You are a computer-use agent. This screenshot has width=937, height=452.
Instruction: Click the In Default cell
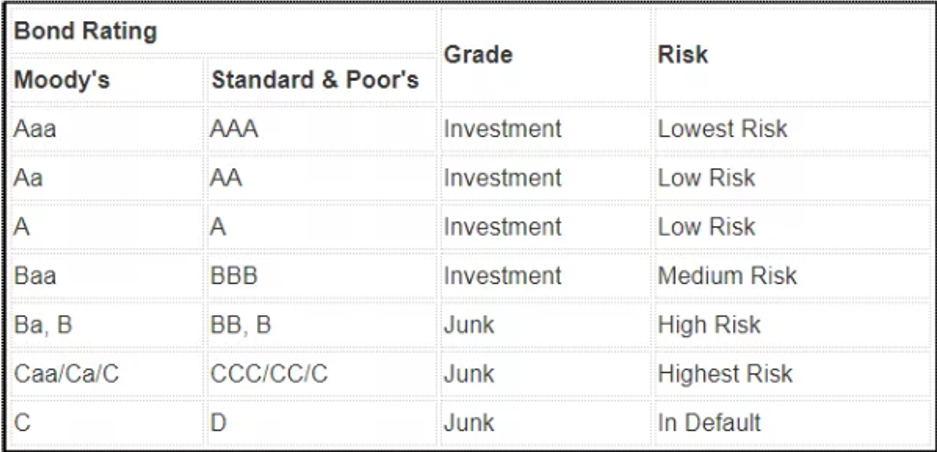(709, 423)
